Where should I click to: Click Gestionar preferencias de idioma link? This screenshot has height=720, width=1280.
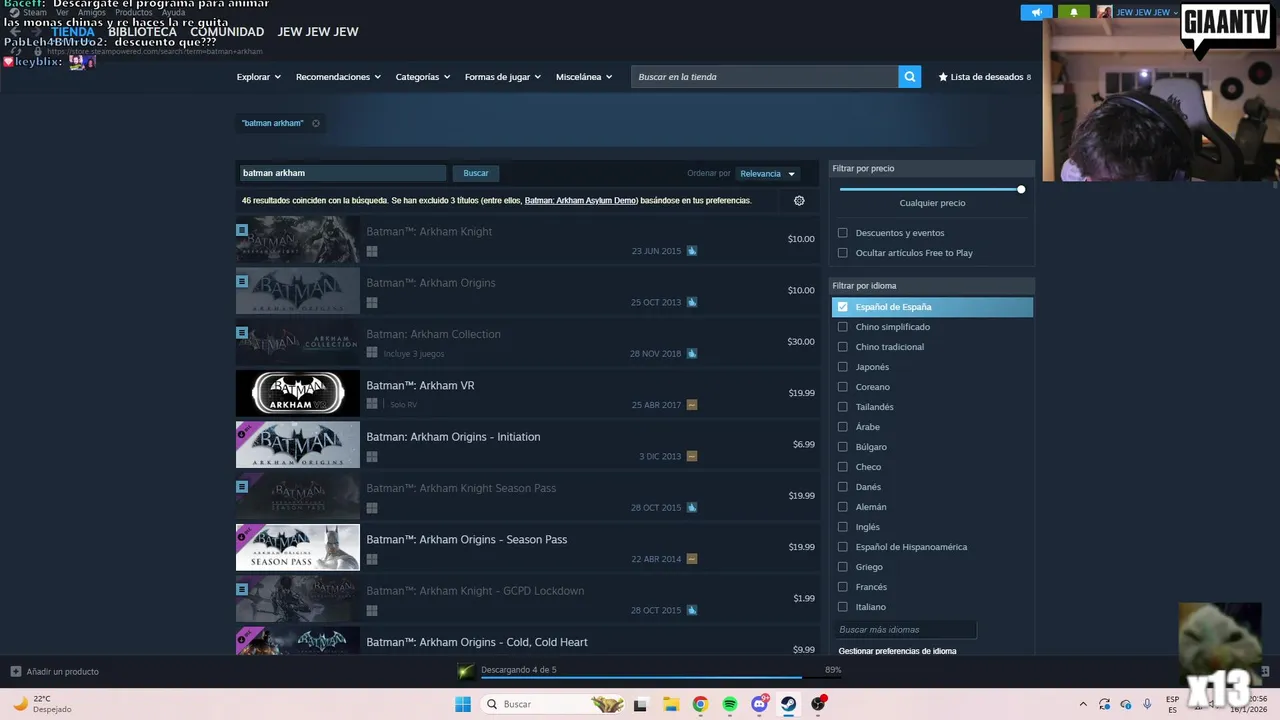tap(897, 651)
